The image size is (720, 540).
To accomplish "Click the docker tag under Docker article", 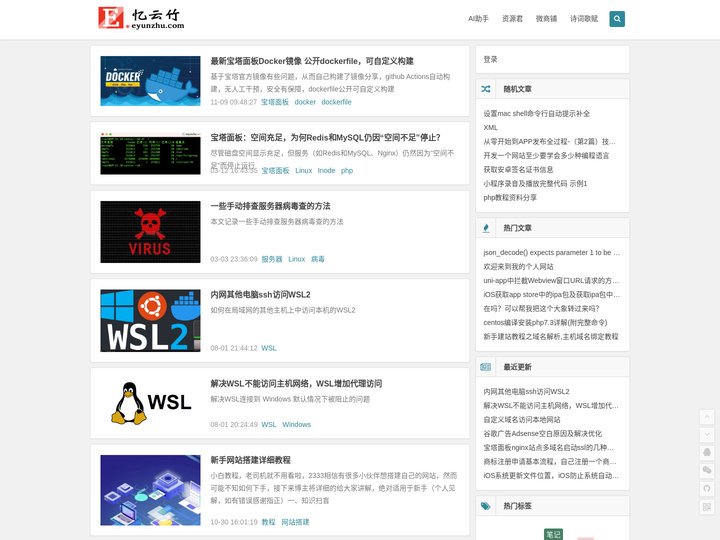I will coord(305,102).
